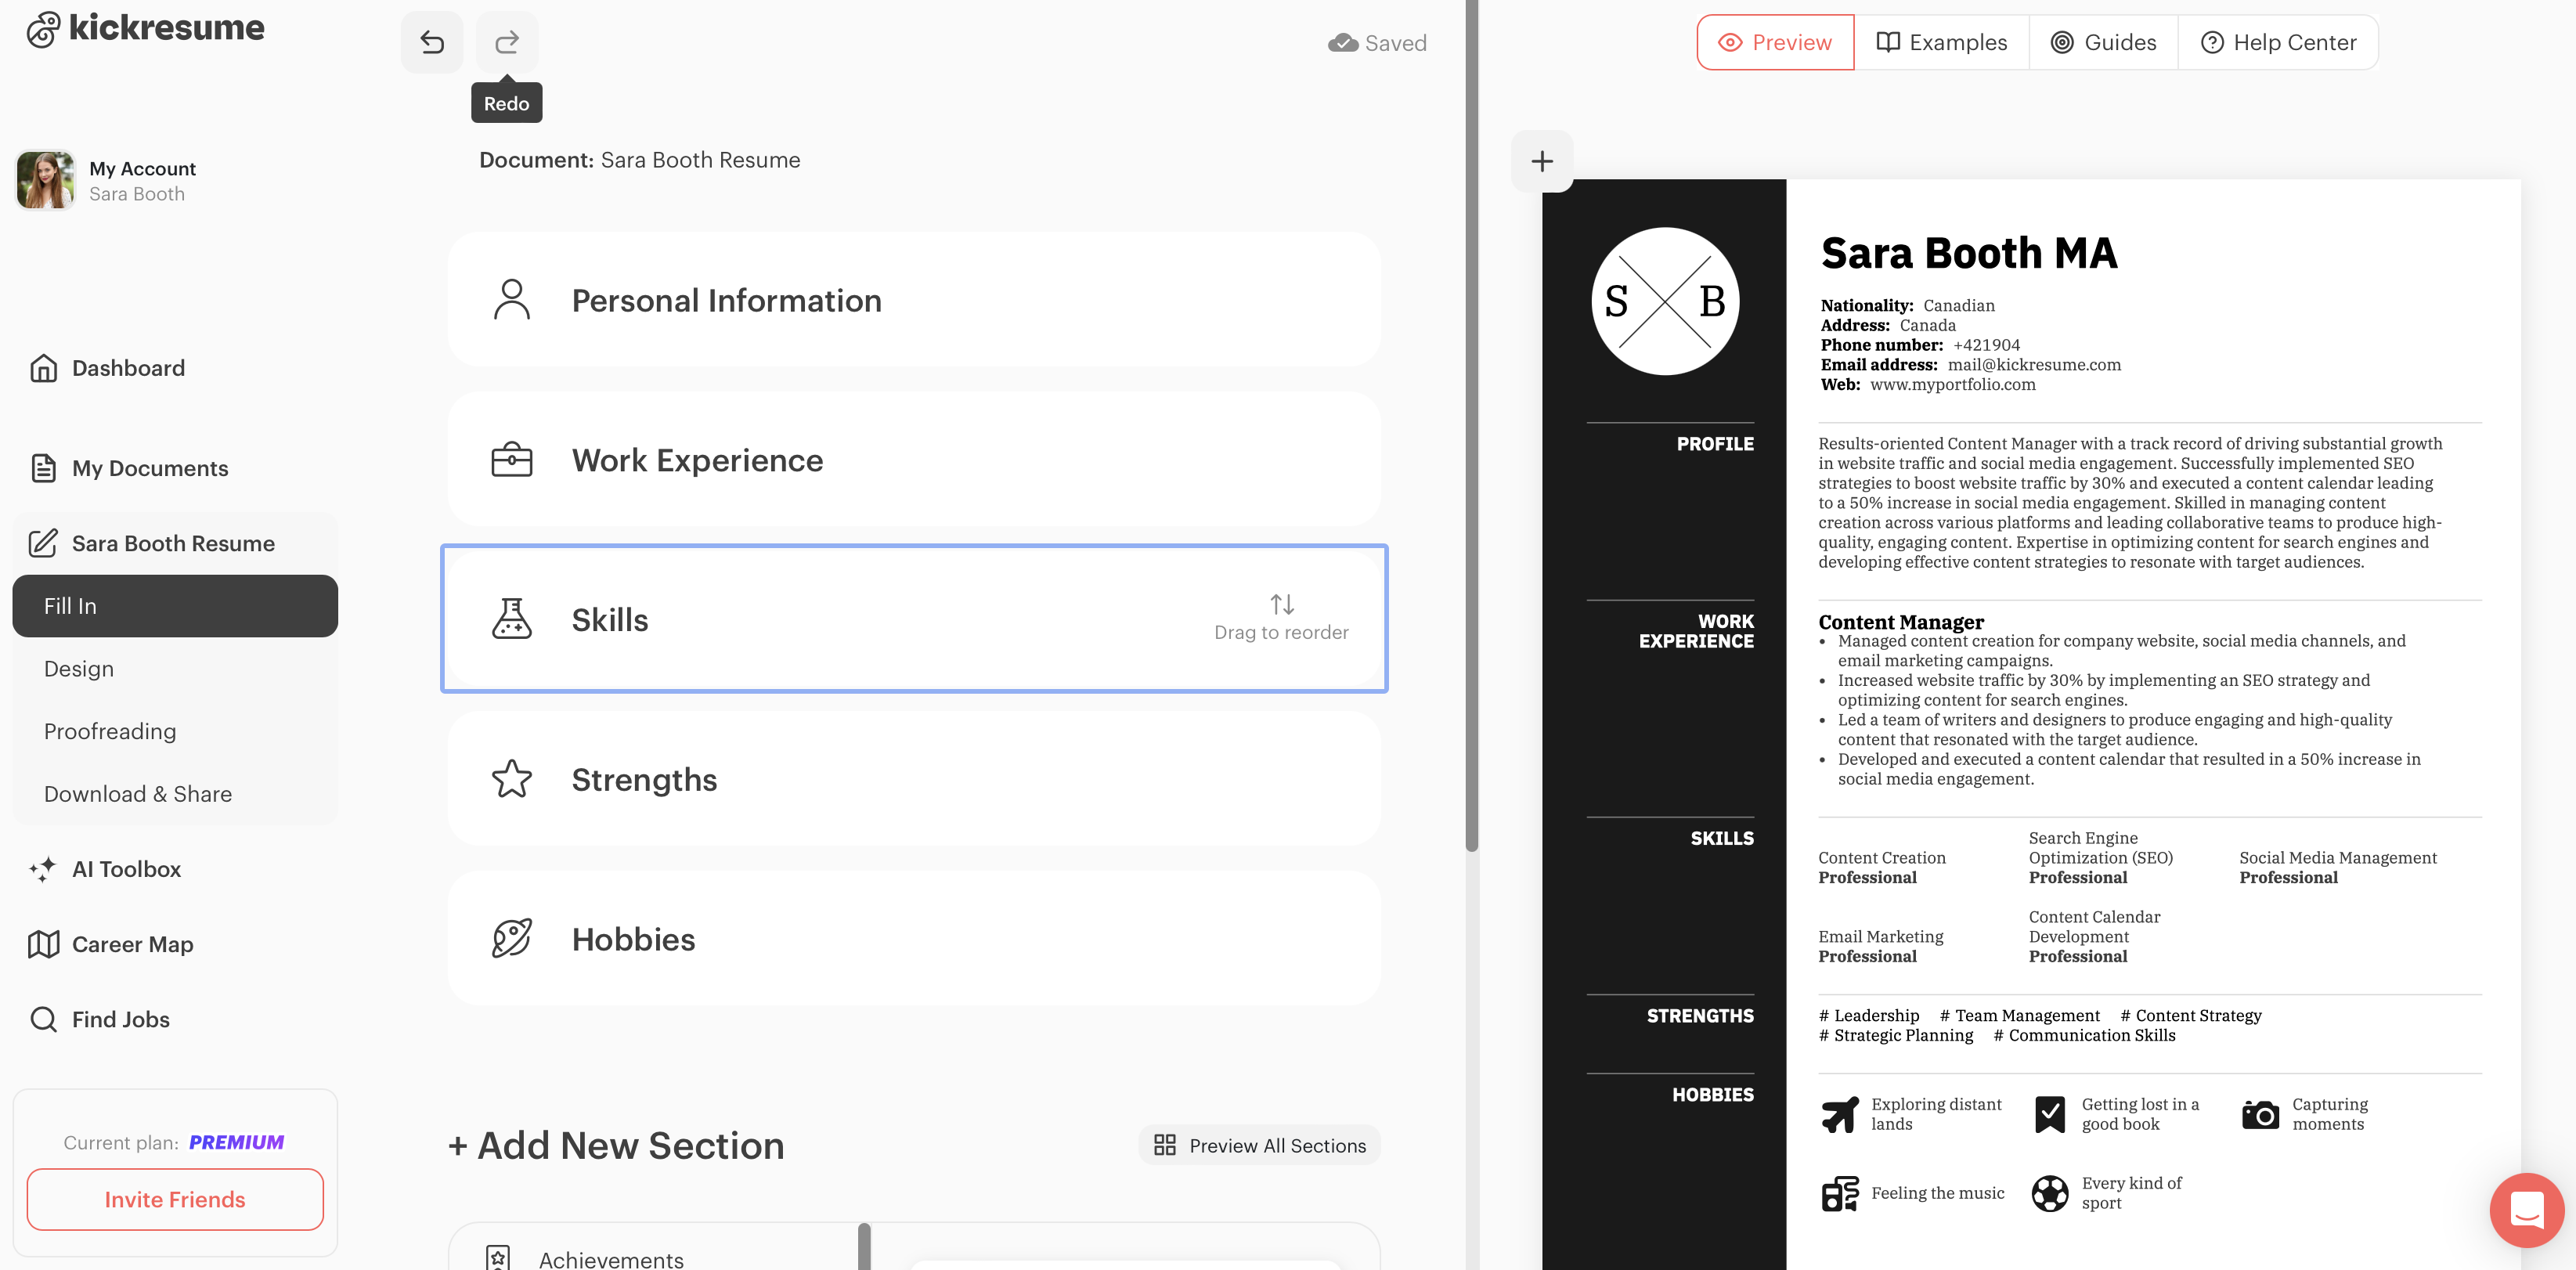Click Preview All Sections

(x=1260, y=1146)
